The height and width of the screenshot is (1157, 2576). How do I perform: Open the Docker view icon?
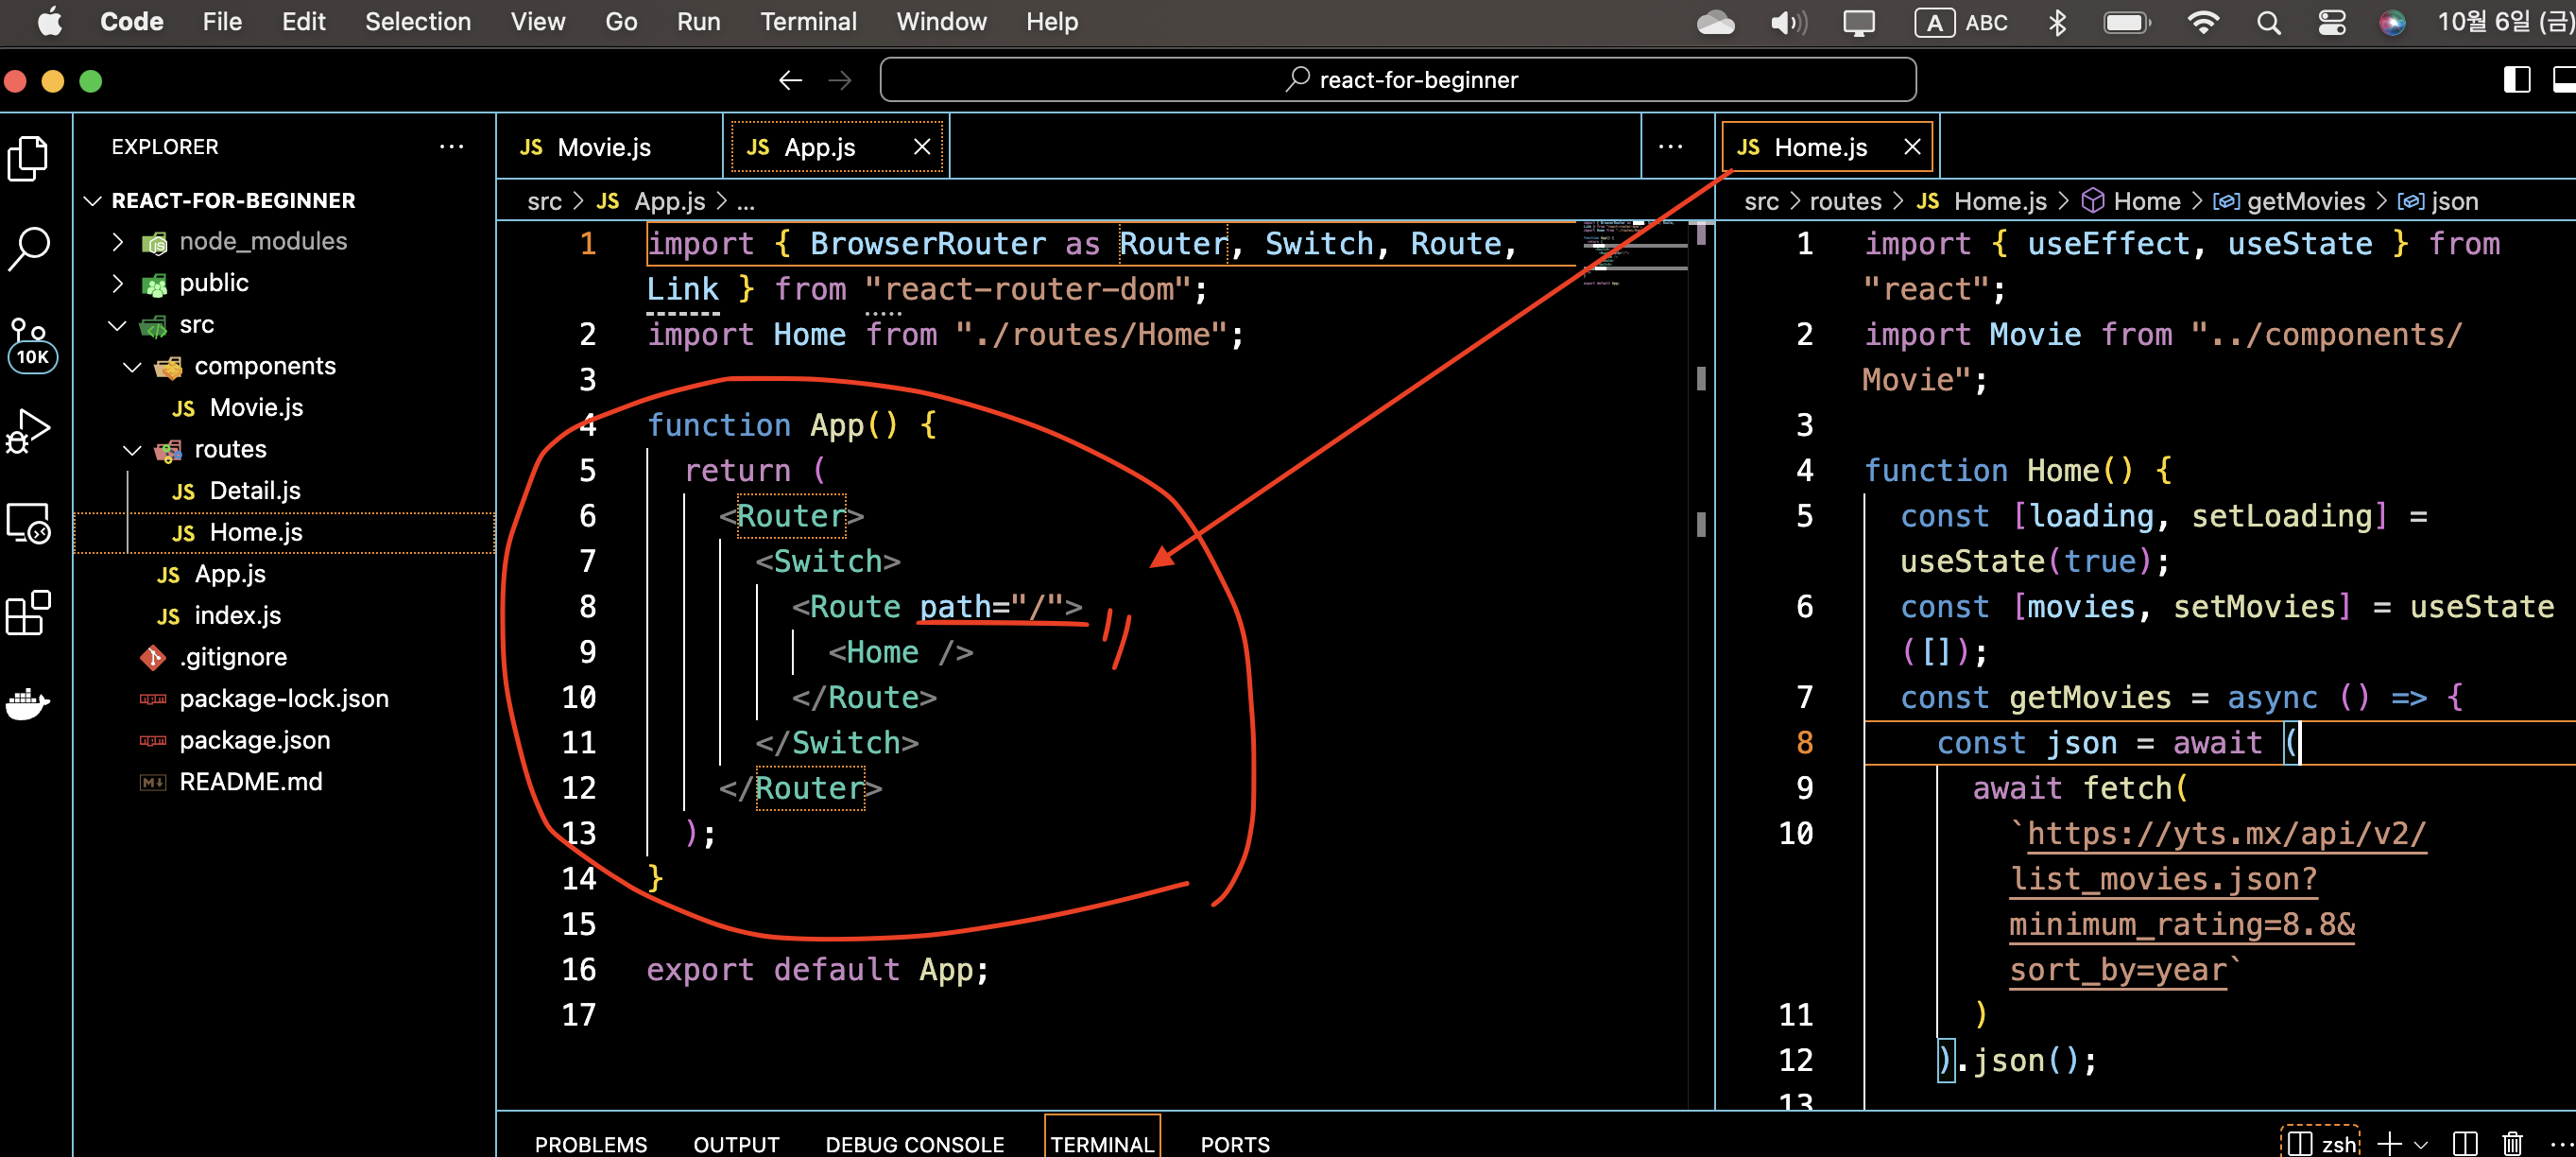(28, 703)
